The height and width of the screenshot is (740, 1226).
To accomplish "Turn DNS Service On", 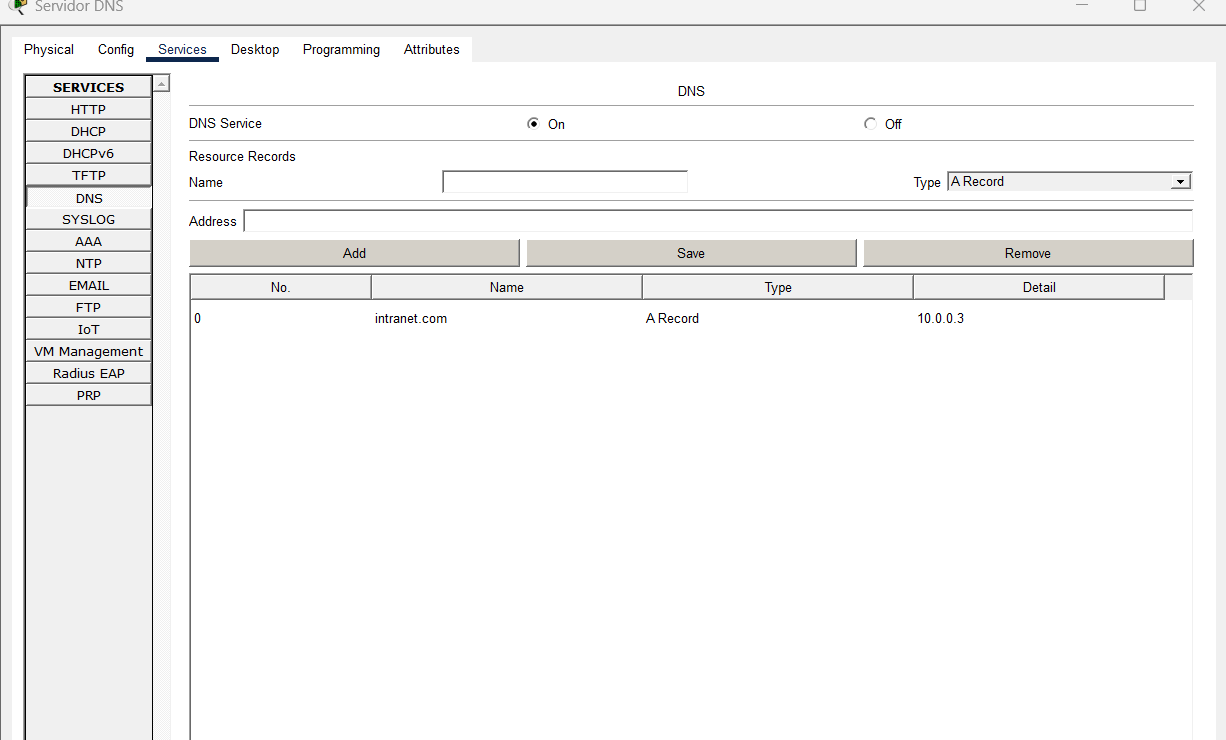I will [x=533, y=124].
